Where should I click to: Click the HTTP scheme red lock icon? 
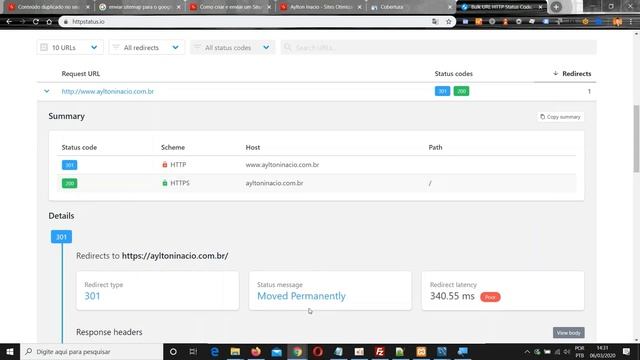click(x=165, y=164)
